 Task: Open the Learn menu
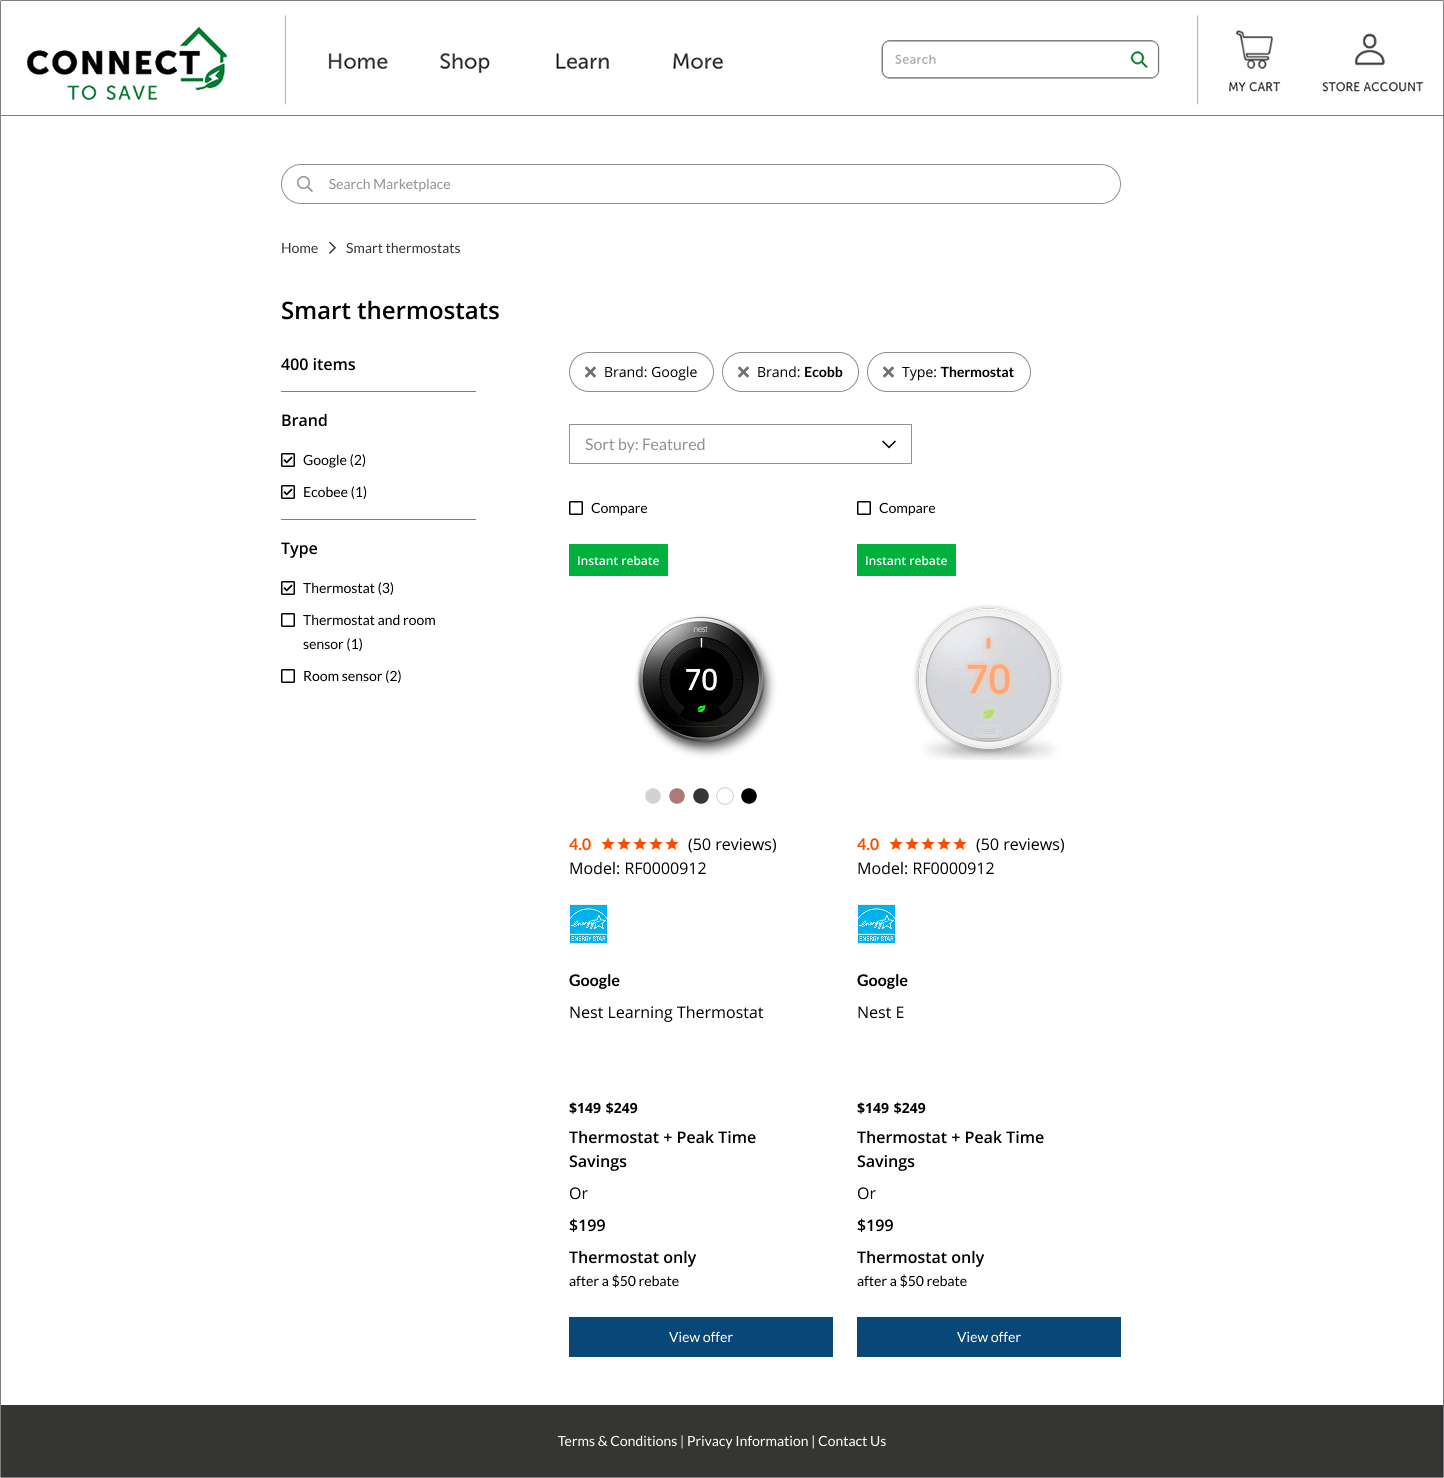[x=582, y=61]
